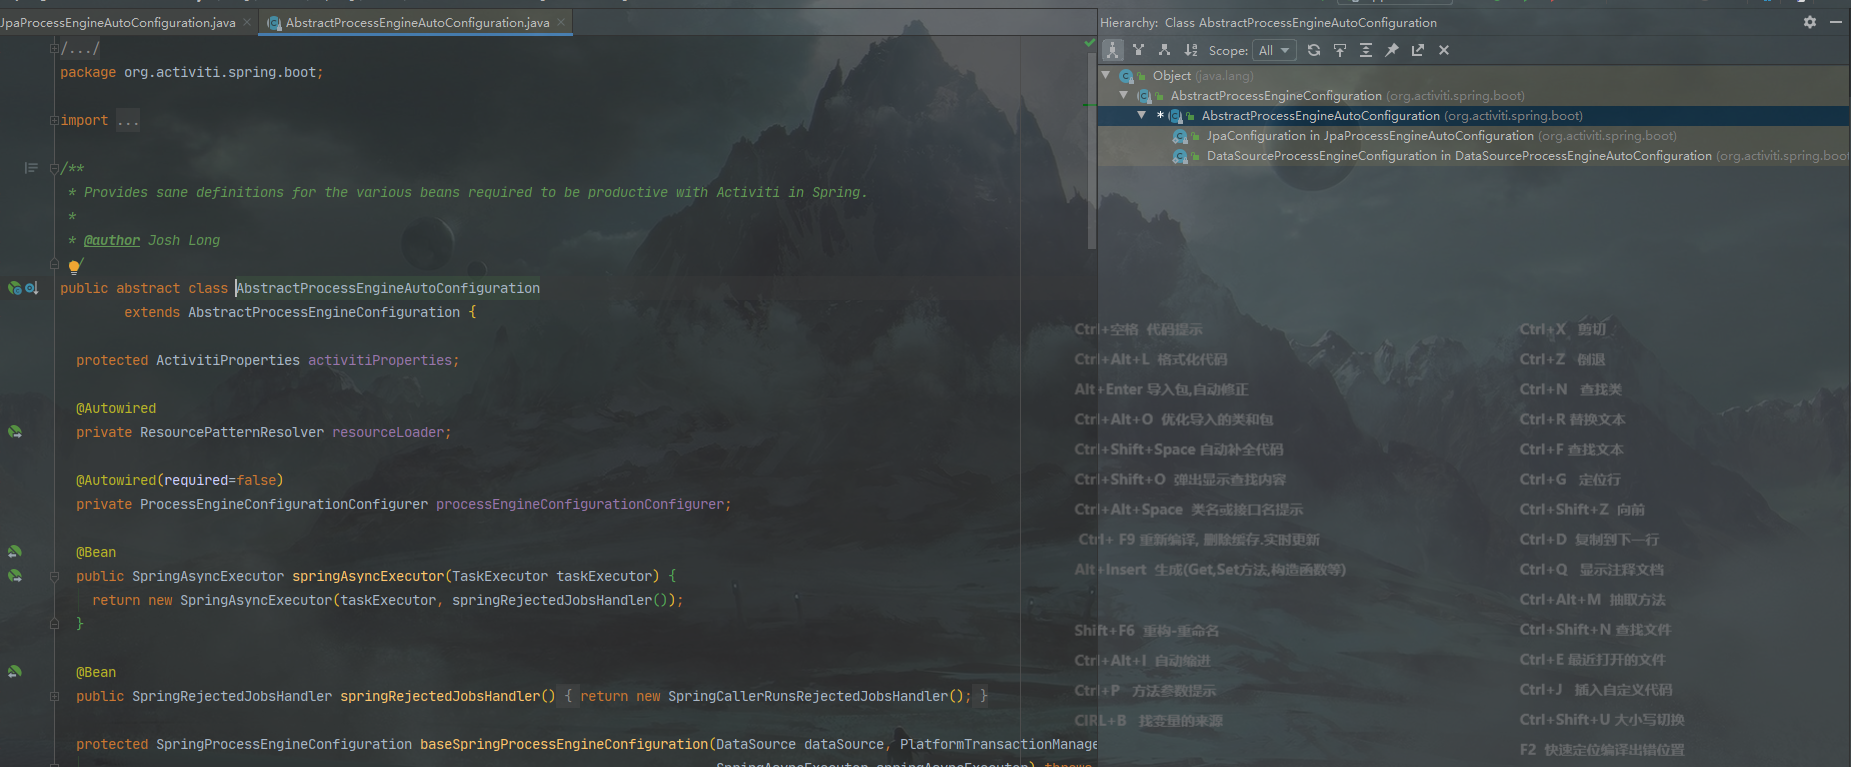This screenshot has height=767, width=1851.
Task: Switch to AbstractProcessEngineAutoConfiguration.java tab
Action: click(417, 22)
